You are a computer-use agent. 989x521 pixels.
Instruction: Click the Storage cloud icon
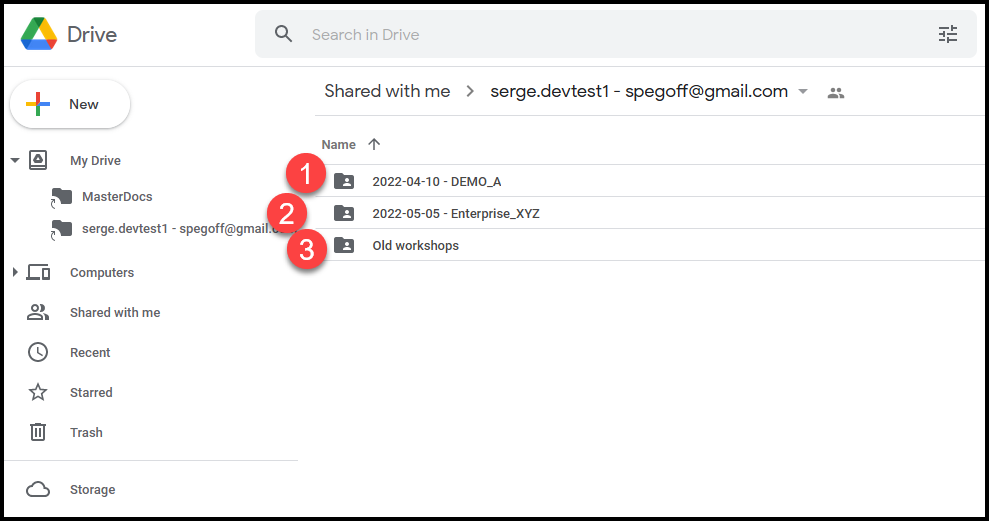point(38,489)
